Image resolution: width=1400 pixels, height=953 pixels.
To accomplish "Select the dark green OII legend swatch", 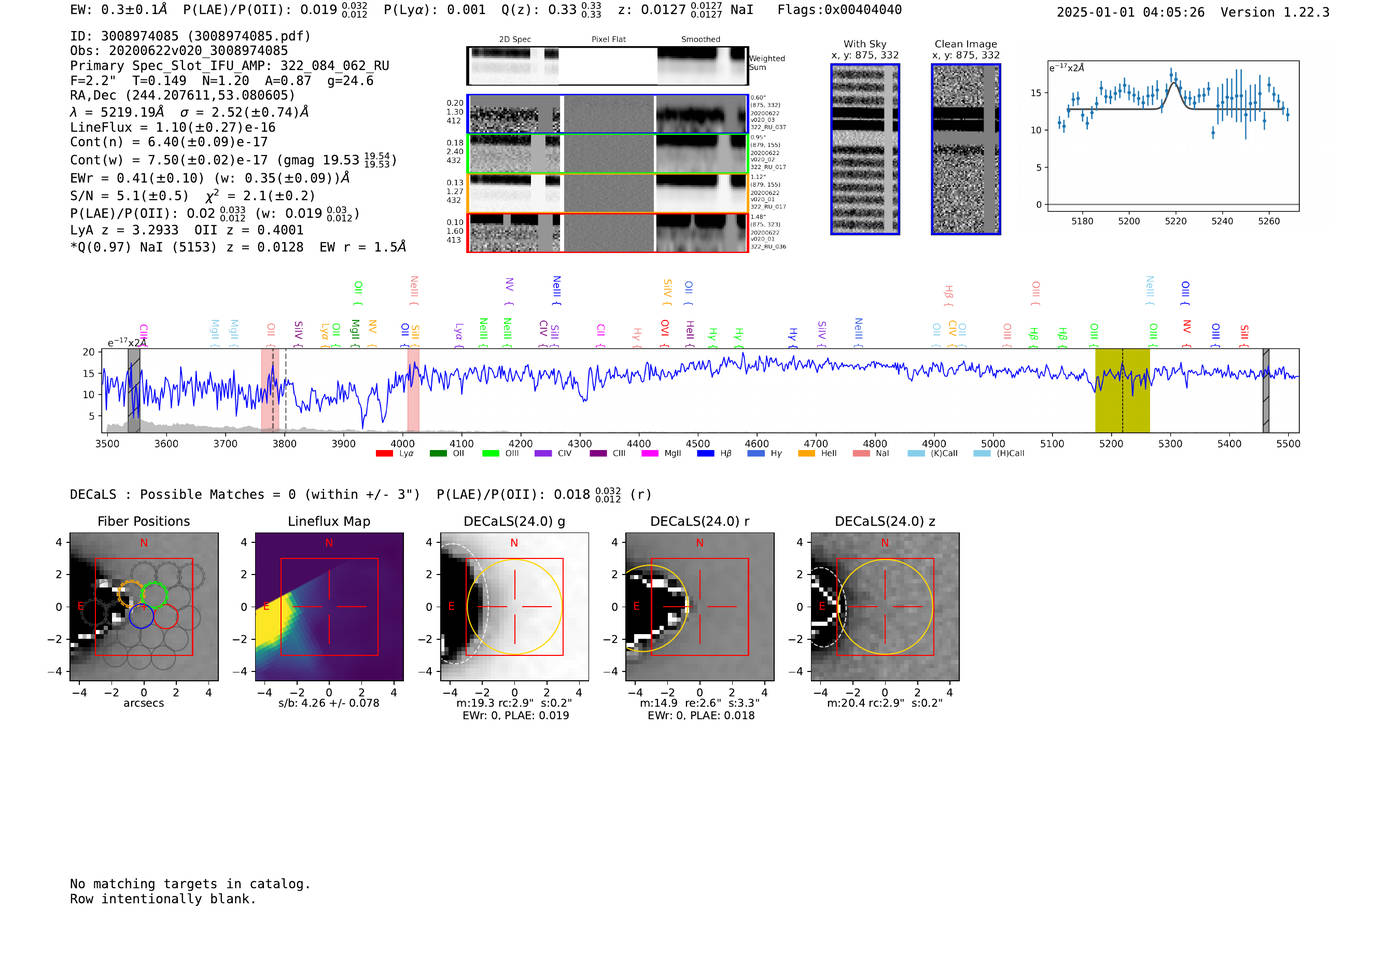I will 438,454.
